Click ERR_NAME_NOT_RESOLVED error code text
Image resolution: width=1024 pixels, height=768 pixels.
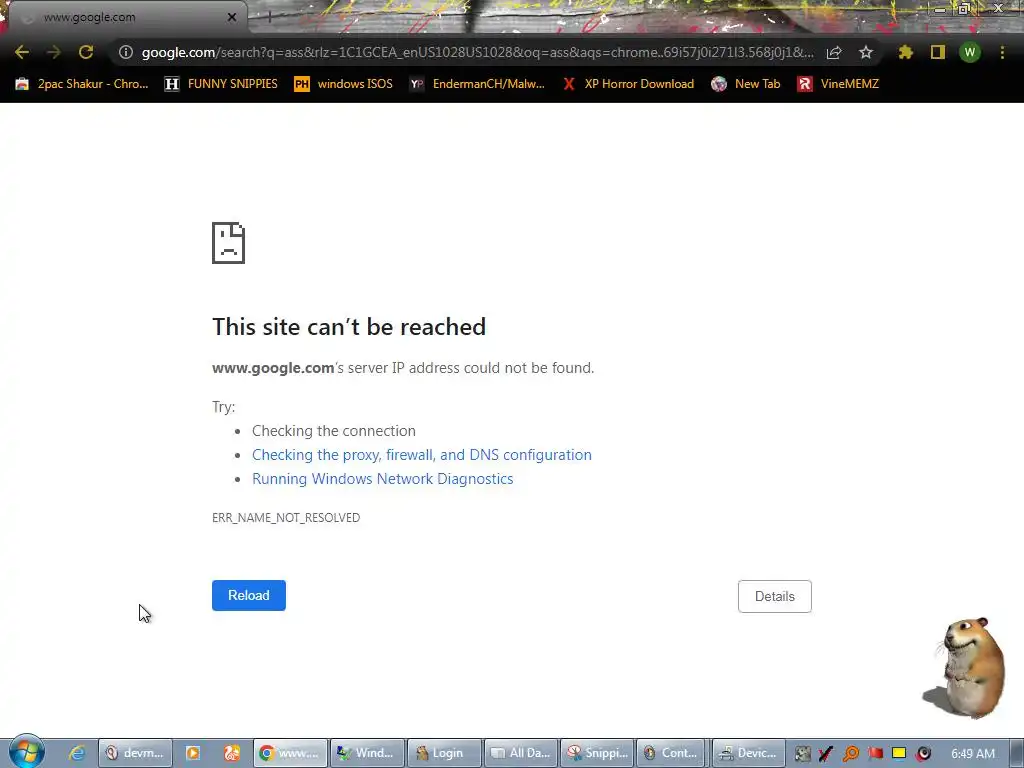[286, 517]
